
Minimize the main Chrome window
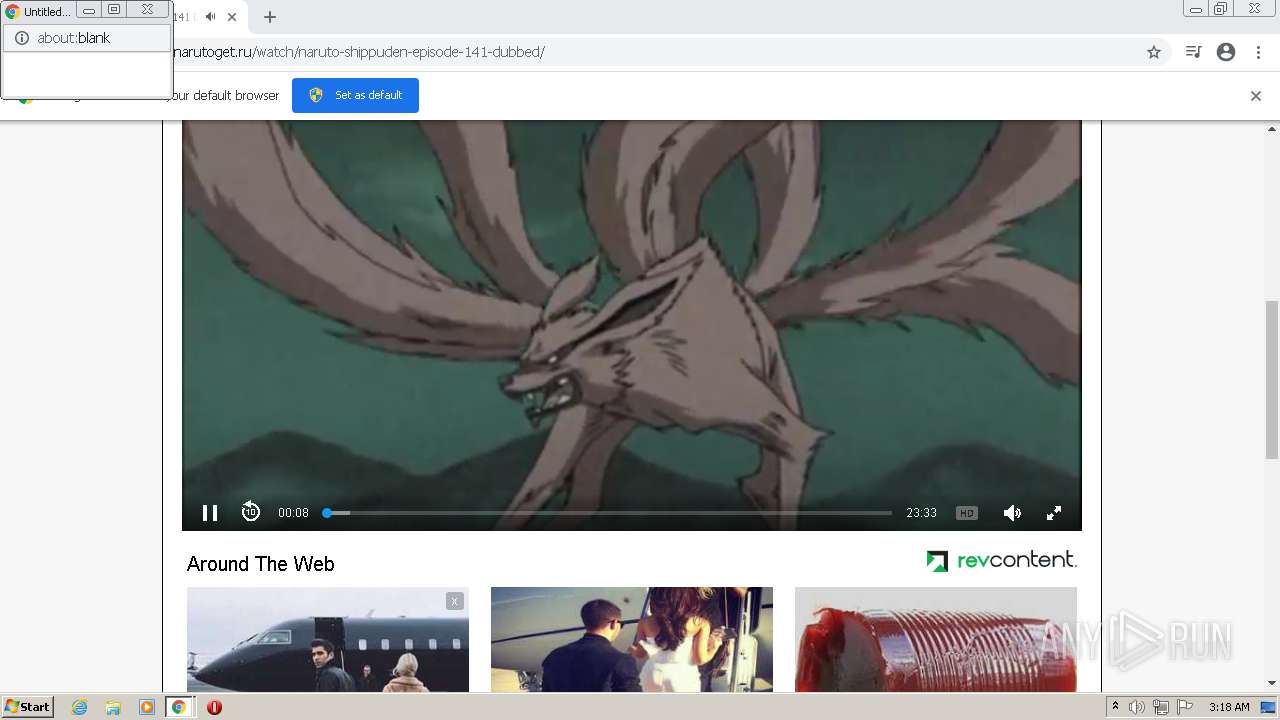coord(1196,9)
